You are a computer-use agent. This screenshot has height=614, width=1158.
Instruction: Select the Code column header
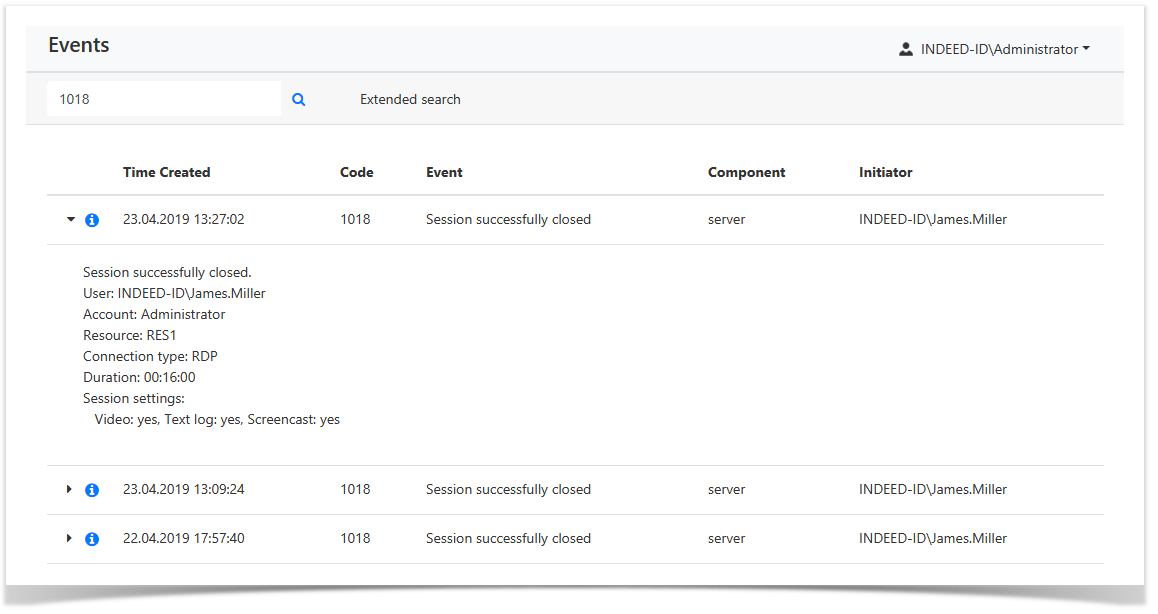[x=356, y=173]
